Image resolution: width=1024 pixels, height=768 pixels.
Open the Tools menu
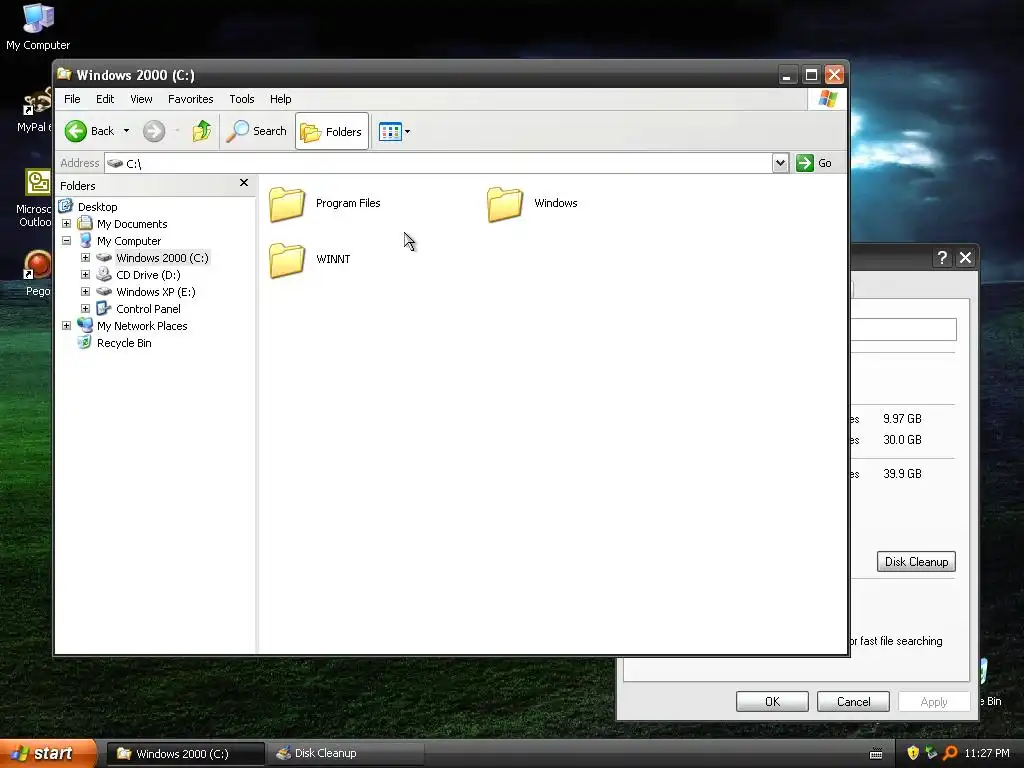click(x=242, y=99)
